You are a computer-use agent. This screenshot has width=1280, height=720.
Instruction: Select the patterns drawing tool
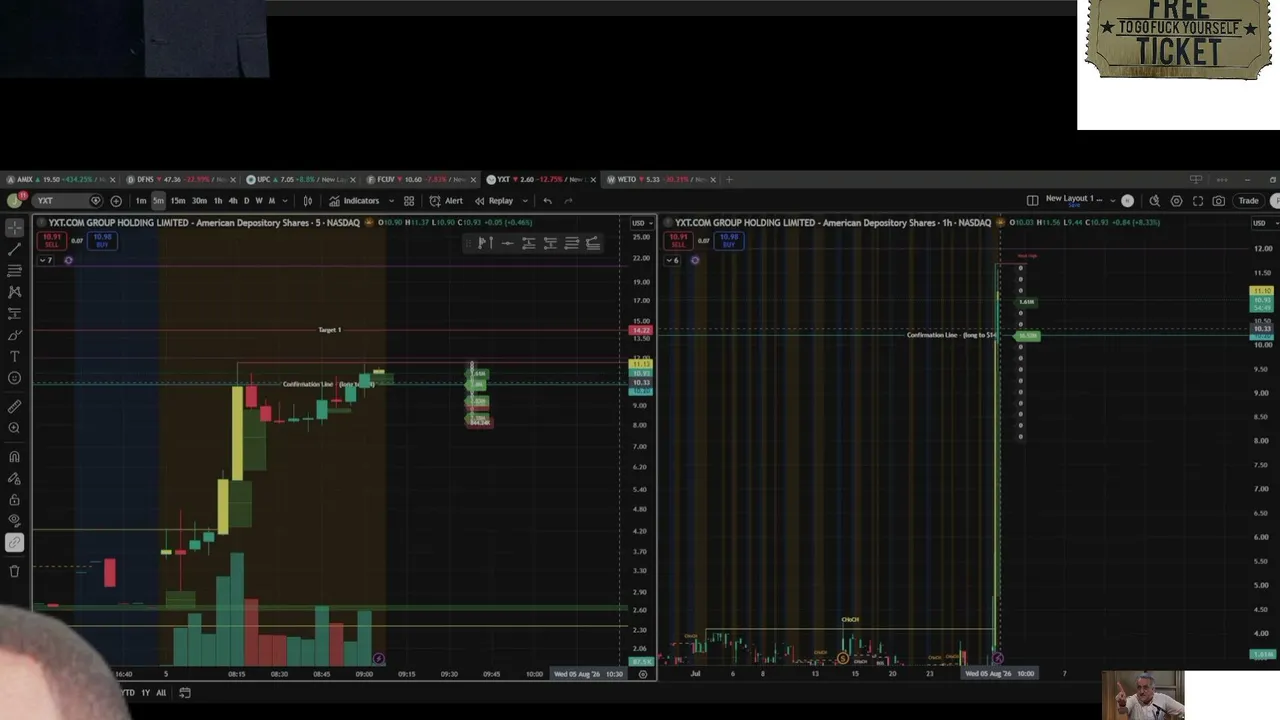[x=14, y=292]
